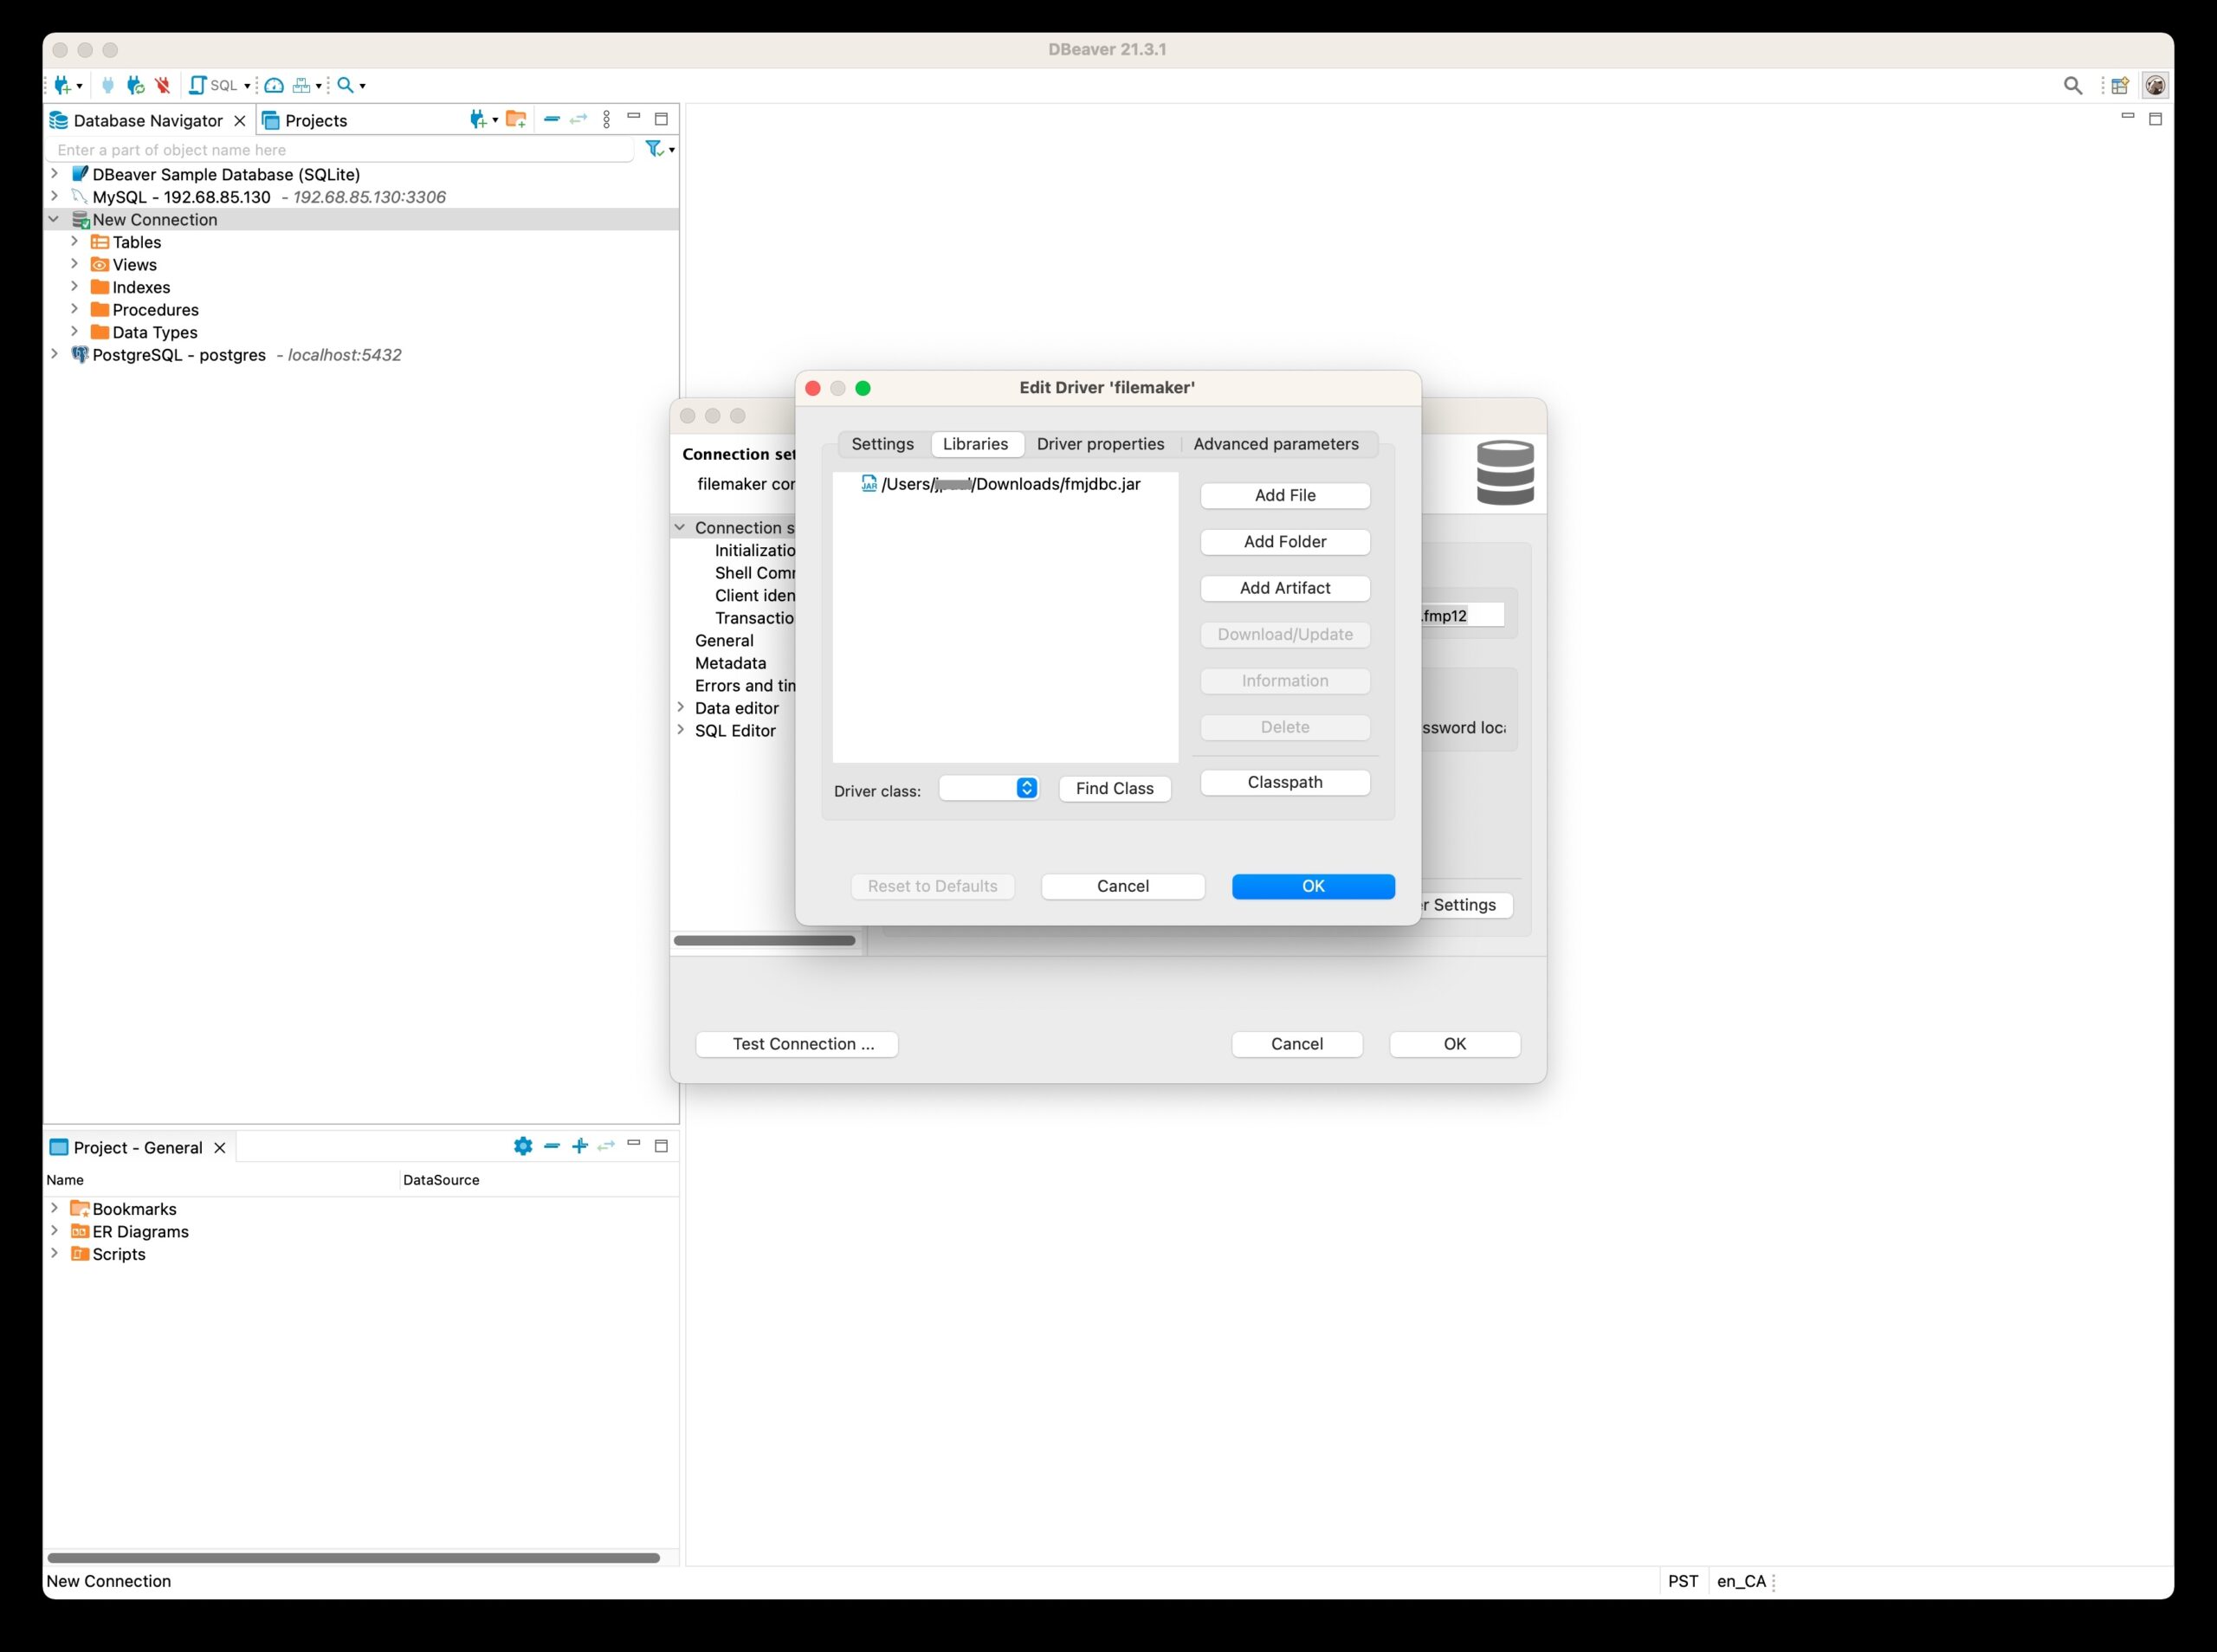Screen dimensions: 2217x1652
Task: Close the Project - General tab
Action: pyautogui.click(x=220, y=1148)
